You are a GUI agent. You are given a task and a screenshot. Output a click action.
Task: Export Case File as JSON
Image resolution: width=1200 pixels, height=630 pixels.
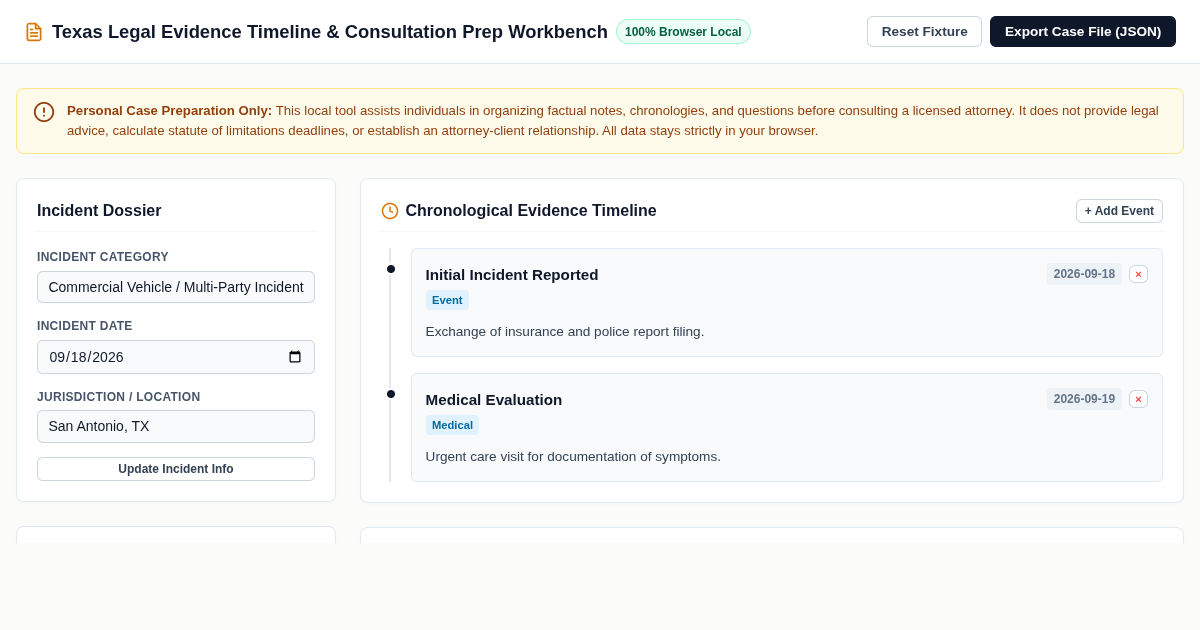pyautogui.click(x=1083, y=31)
